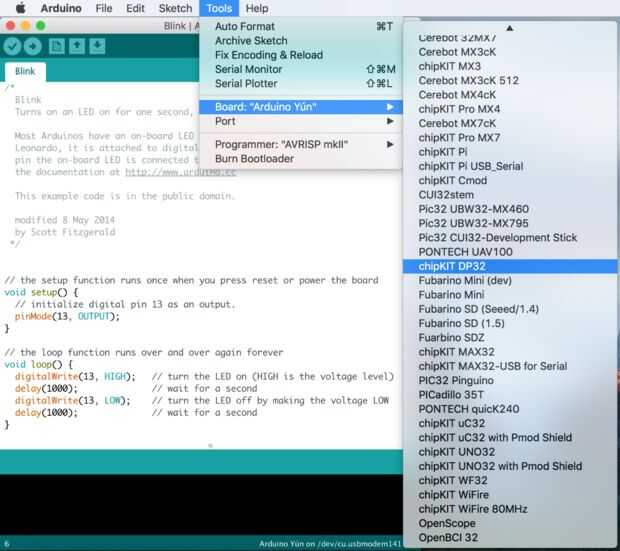Select CUI32stem board

[510, 195]
